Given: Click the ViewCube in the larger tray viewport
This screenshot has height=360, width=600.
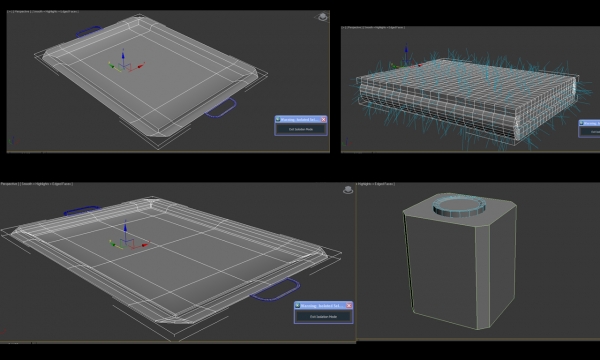Looking at the screenshot, I should point(348,190).
